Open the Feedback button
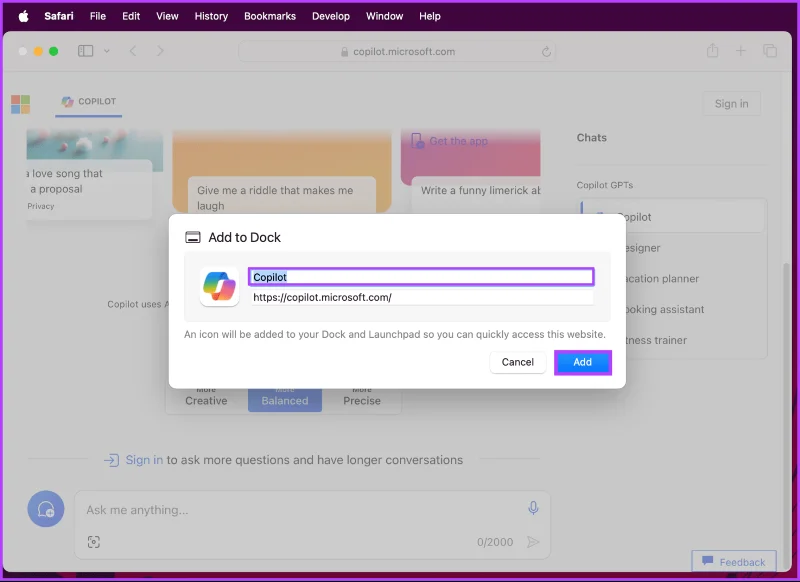The width and height of the screenshot is (800, 582). pyautogui.click(x=734, y=562)
